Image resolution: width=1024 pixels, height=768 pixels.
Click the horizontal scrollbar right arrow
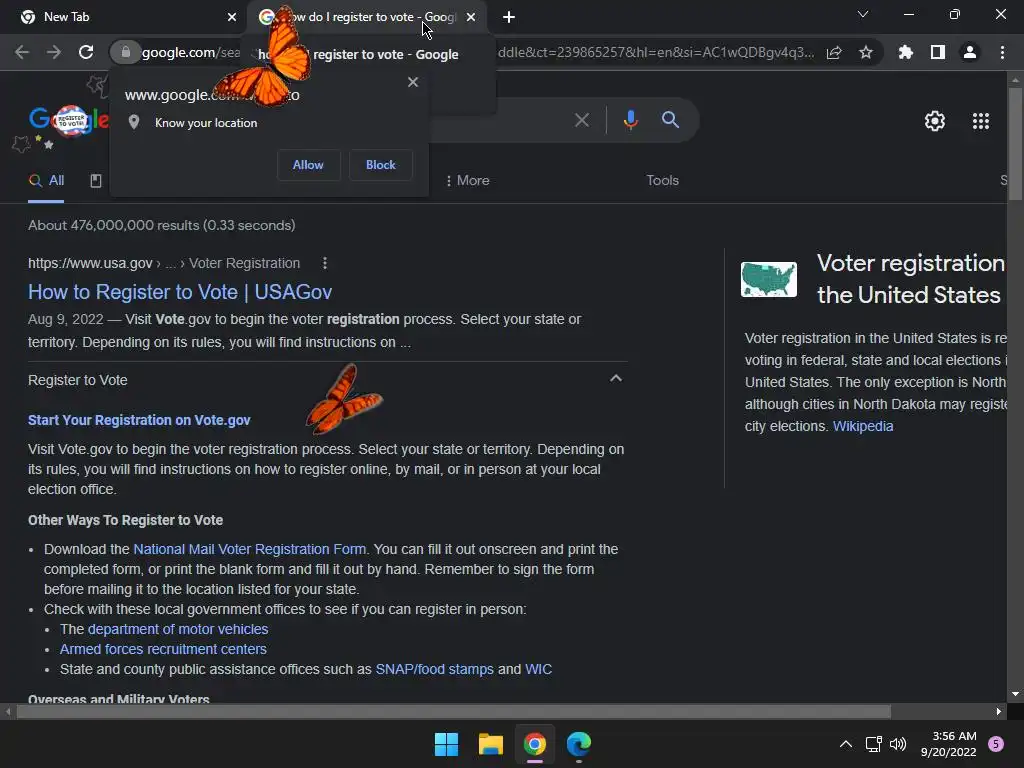[x=999, y=712]
